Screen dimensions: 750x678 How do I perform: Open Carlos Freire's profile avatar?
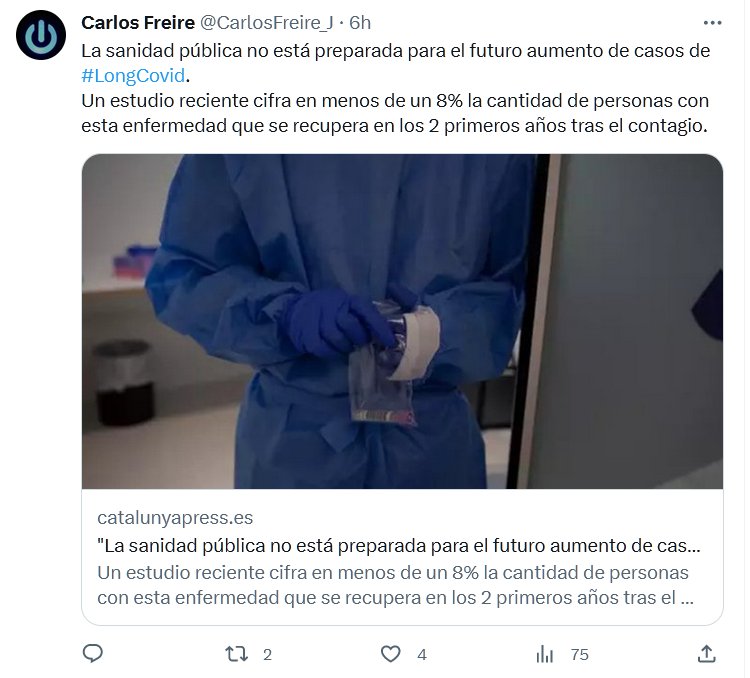[x=41, y=35]
